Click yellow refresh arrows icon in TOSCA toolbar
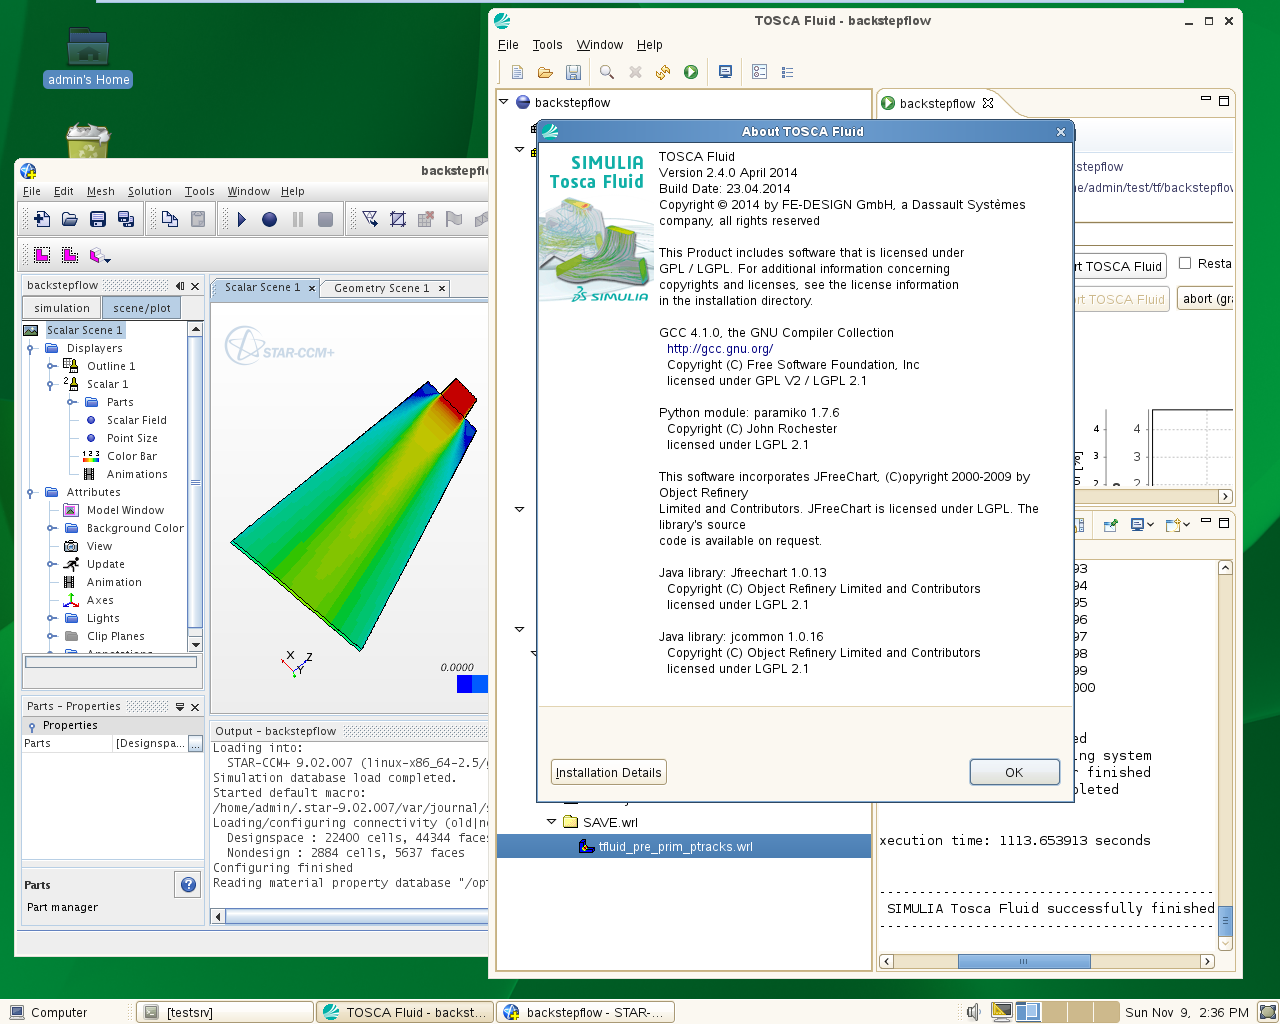1280x1024 pixels. [663, 72]
